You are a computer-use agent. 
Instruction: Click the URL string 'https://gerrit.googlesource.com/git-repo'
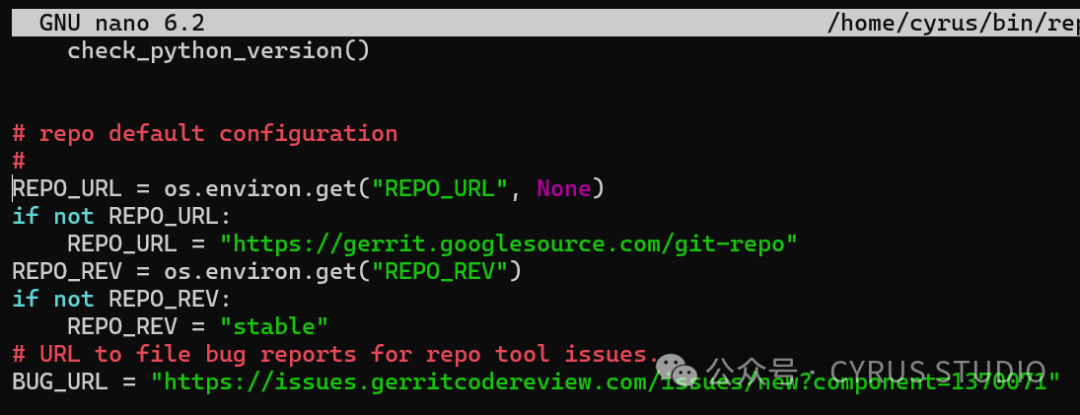(508, 244)
